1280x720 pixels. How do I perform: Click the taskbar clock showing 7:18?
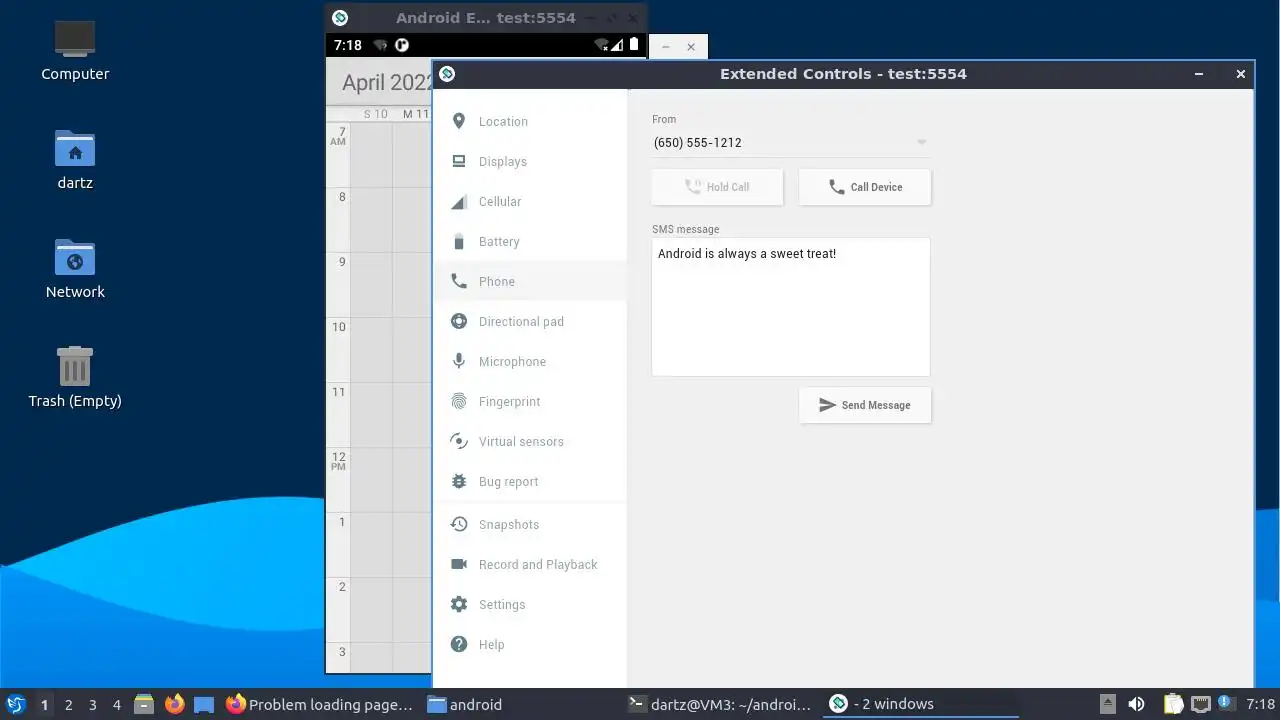[x=1261, y=704]
